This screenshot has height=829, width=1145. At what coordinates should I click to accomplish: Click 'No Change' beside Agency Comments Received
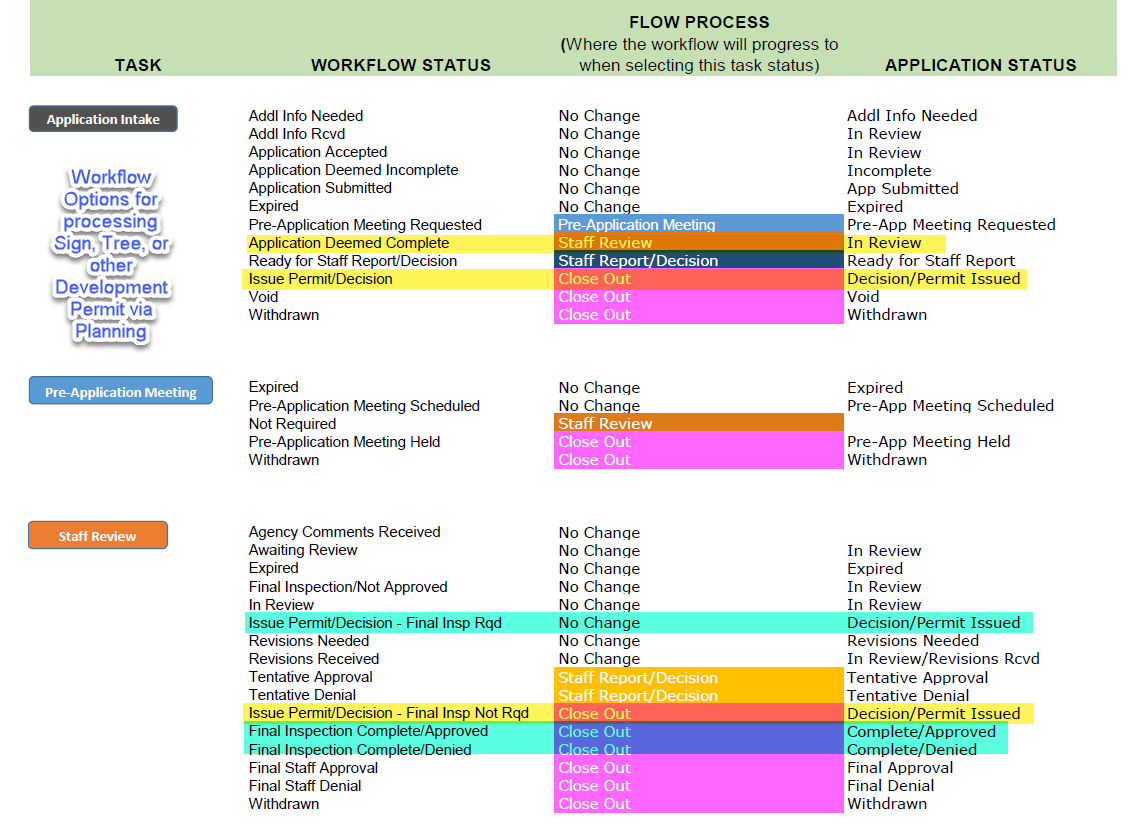click(x=599, y=533)
